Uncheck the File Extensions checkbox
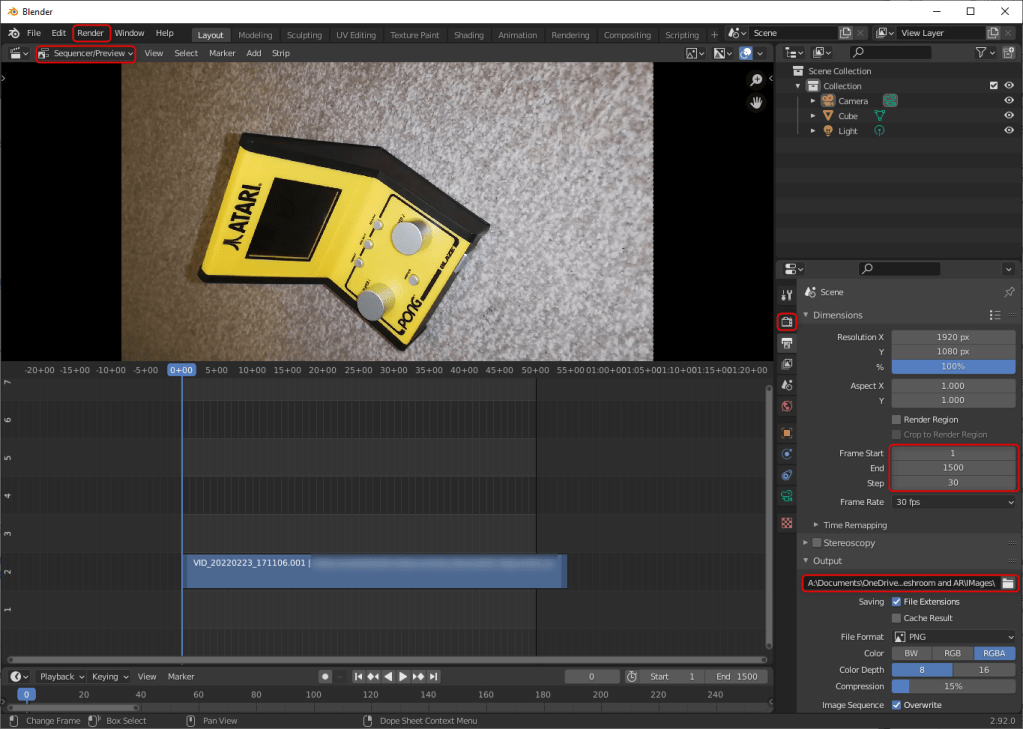The image size is (1023, 729). point(896,602)
